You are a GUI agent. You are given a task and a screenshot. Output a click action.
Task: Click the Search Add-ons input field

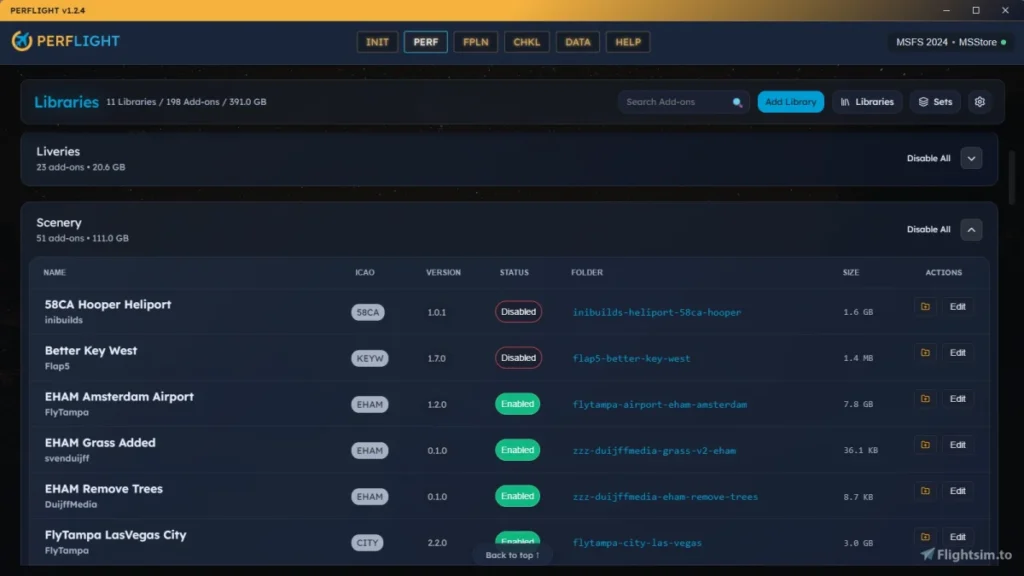coord(675,102)
